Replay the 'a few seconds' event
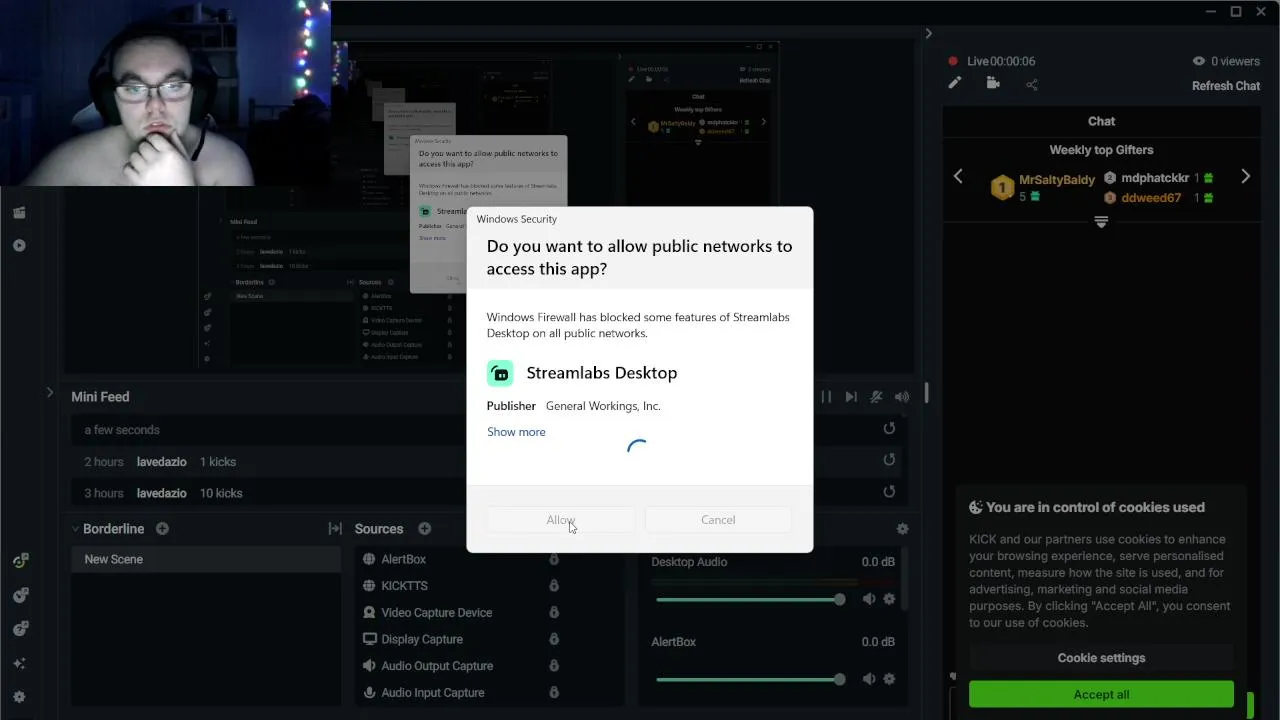The width and height of the screenshot is (1280, 720). tap(889, 429)
